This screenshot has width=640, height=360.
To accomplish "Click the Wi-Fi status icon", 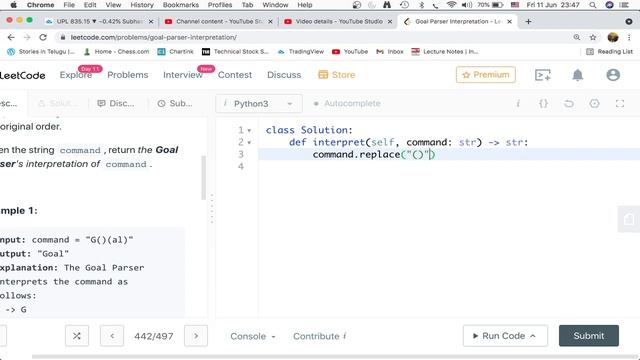I will pos(451,5).
